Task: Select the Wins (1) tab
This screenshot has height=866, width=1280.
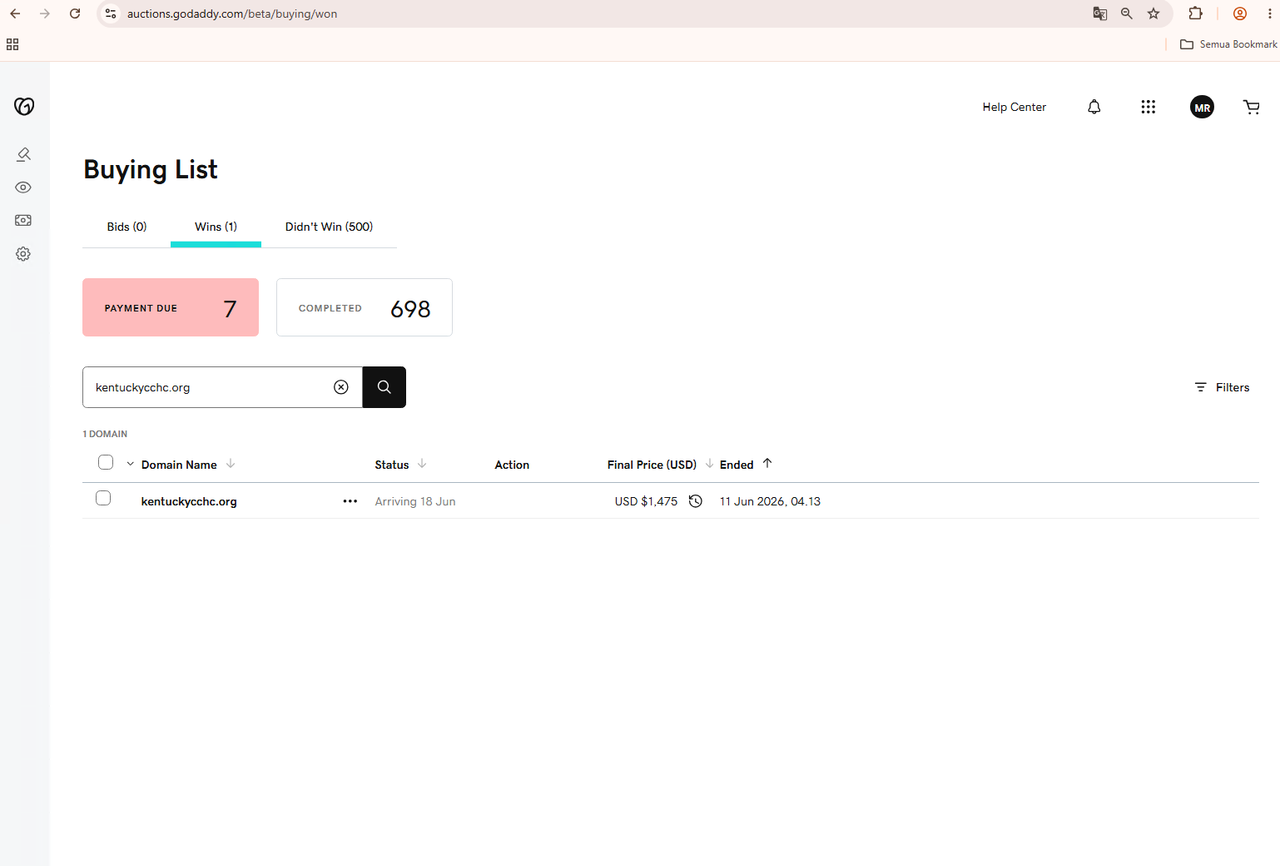Action: coord(216,227)
